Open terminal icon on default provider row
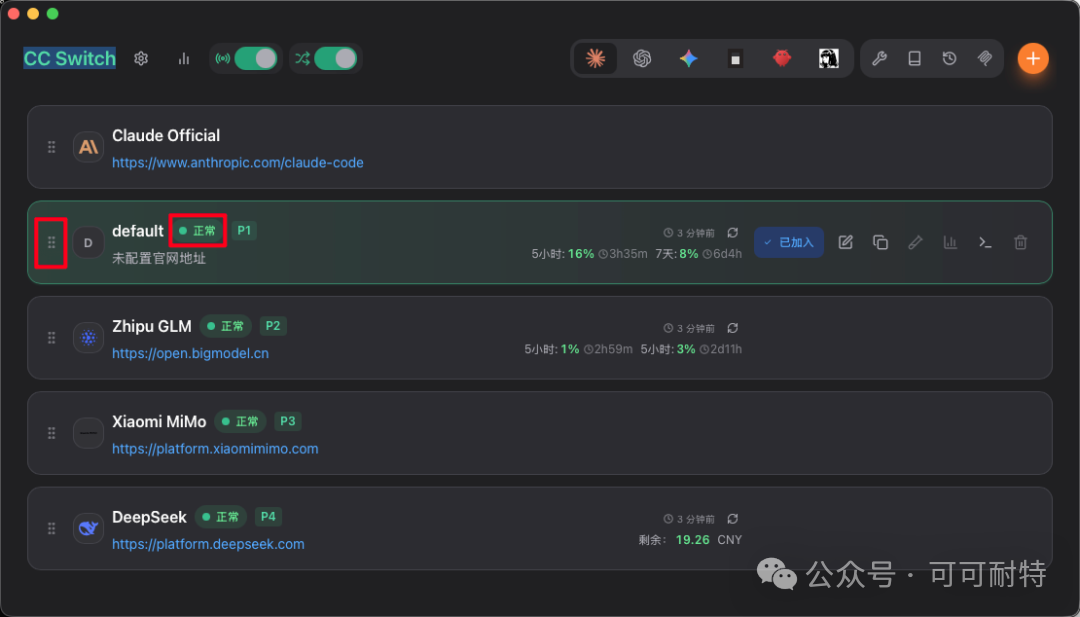Viewport: 1080px width, 617px height. tap(986, 242)
